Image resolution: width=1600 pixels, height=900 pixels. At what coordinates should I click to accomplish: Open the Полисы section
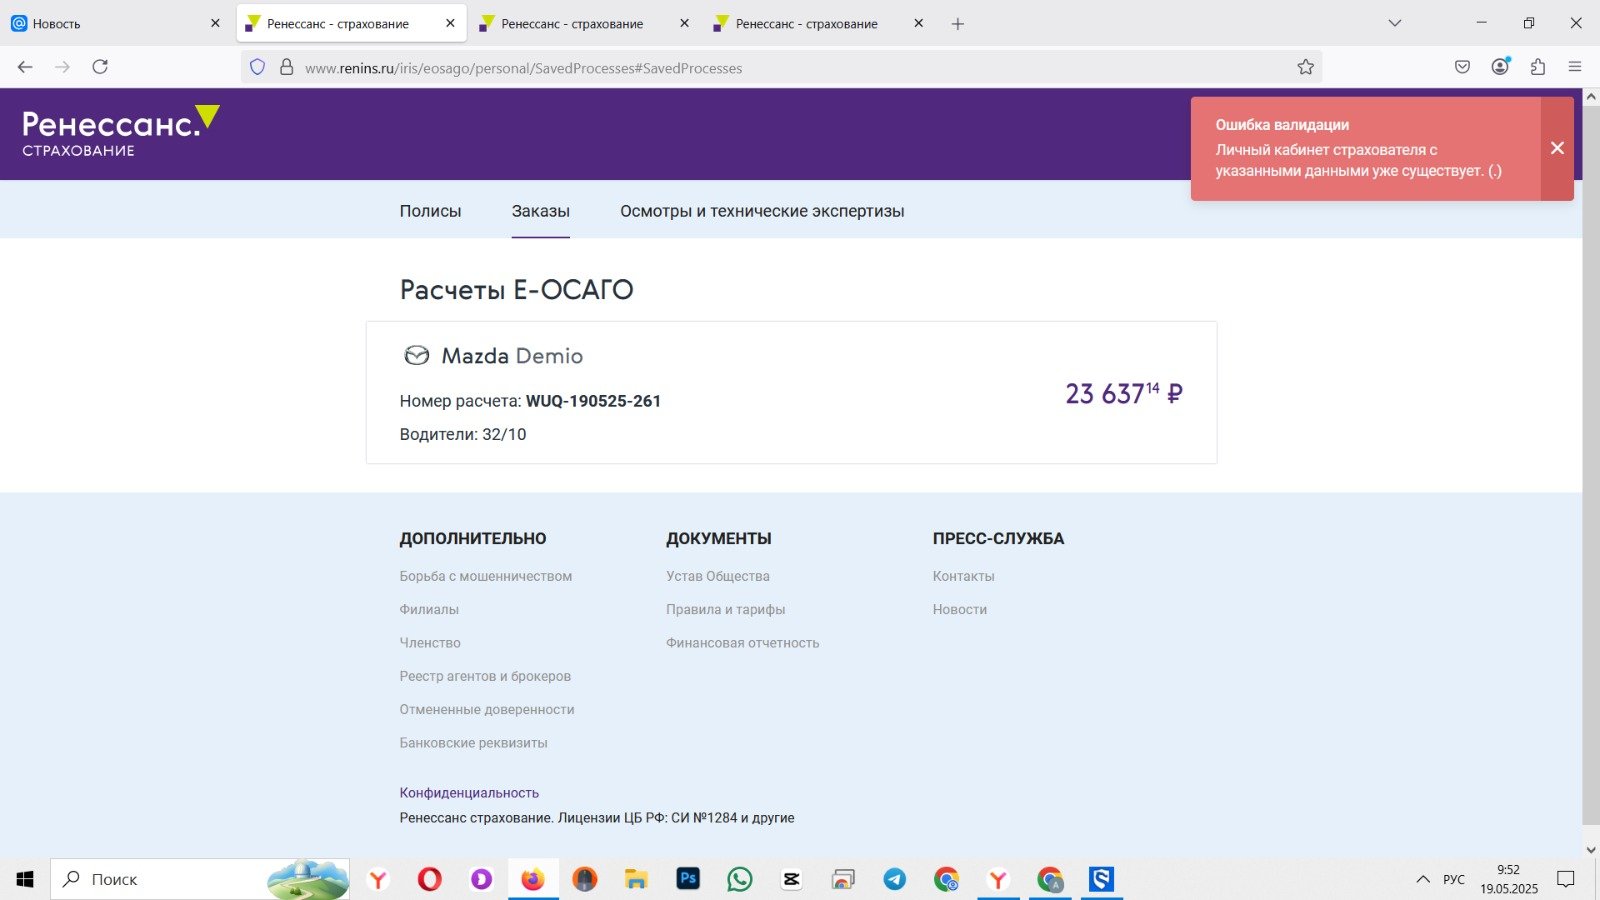430,211
